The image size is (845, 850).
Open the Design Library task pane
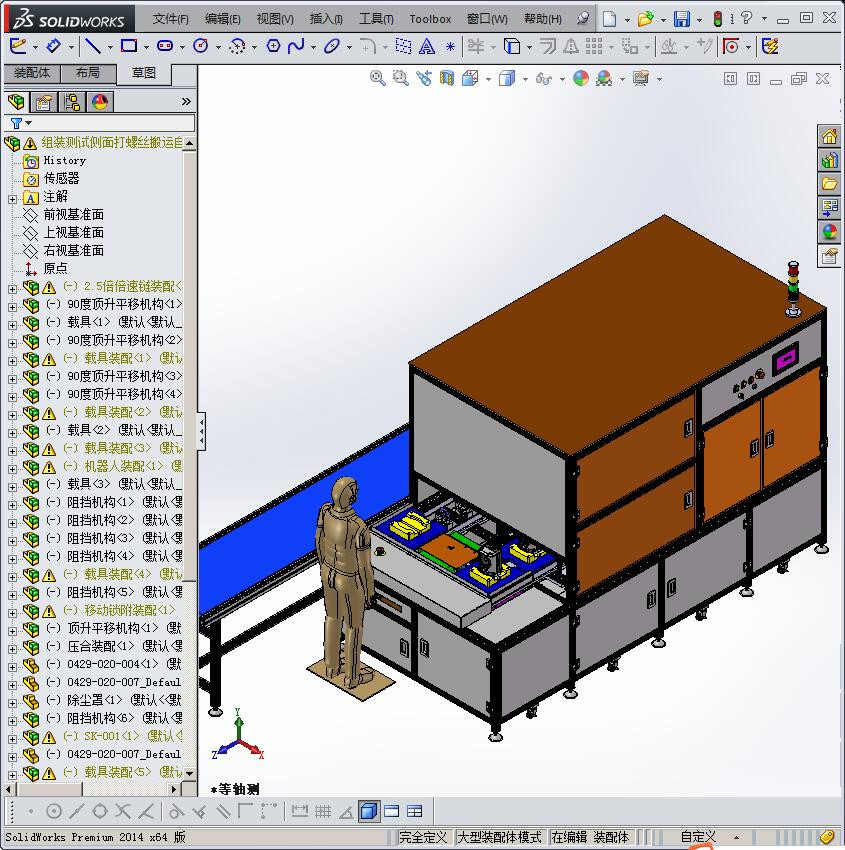click(829, 160)
